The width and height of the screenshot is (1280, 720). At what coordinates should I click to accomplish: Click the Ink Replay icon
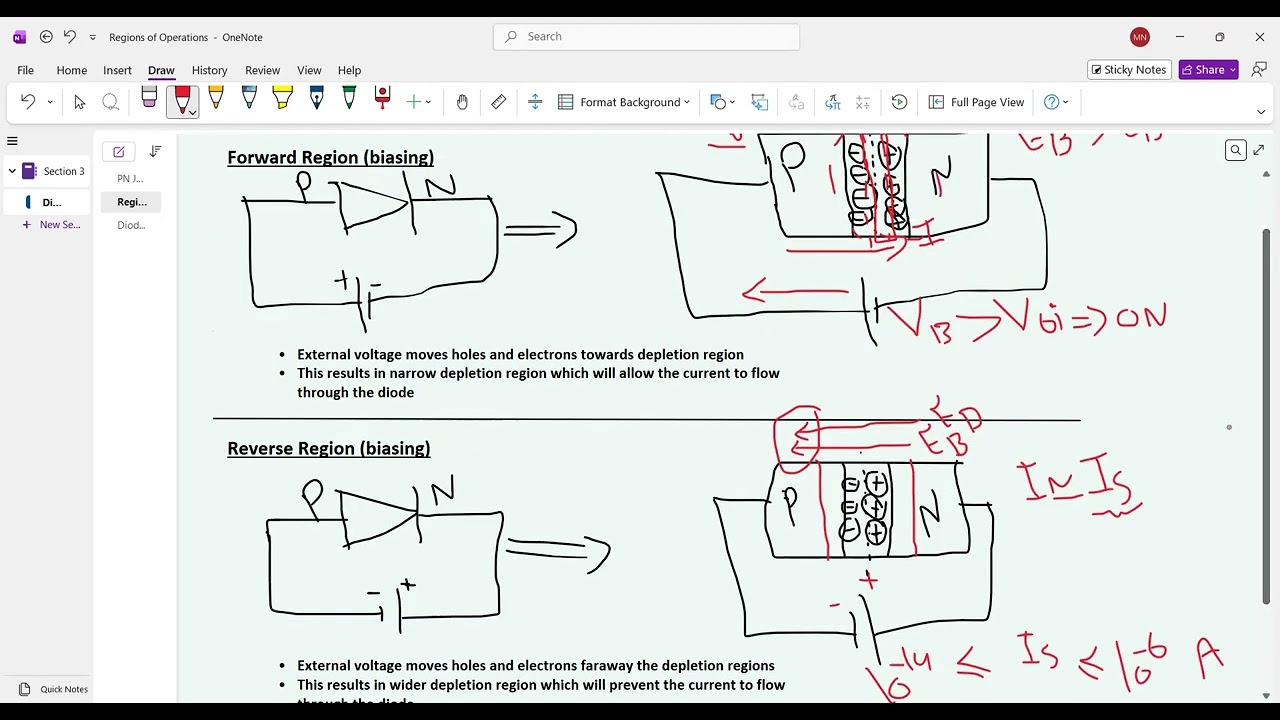click(x=899, y=102)
